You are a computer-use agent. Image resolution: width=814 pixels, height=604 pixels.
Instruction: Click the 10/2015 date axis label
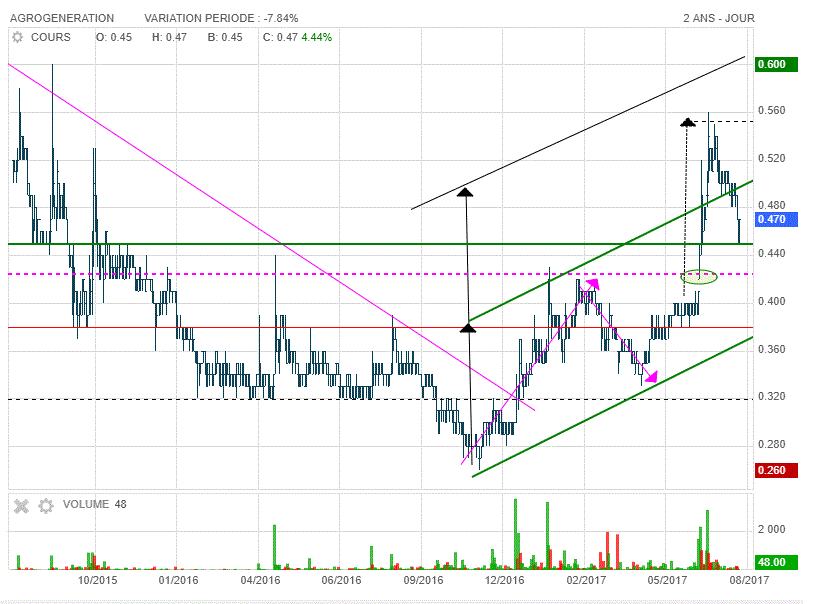pyautogui.click(x=98, y=580)
